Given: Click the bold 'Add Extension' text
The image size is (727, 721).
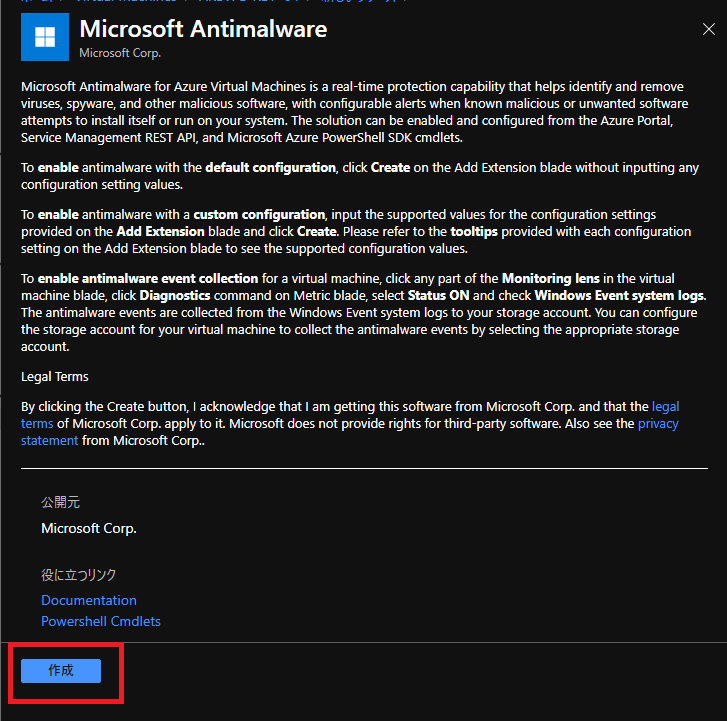Looking at the screenshot, I should (x=160, y=232).
